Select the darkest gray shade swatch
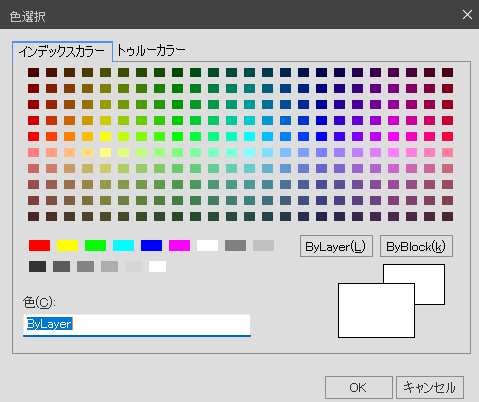This screenshot has width=479, height=402. pyautogui.click(x=37, y=267)
